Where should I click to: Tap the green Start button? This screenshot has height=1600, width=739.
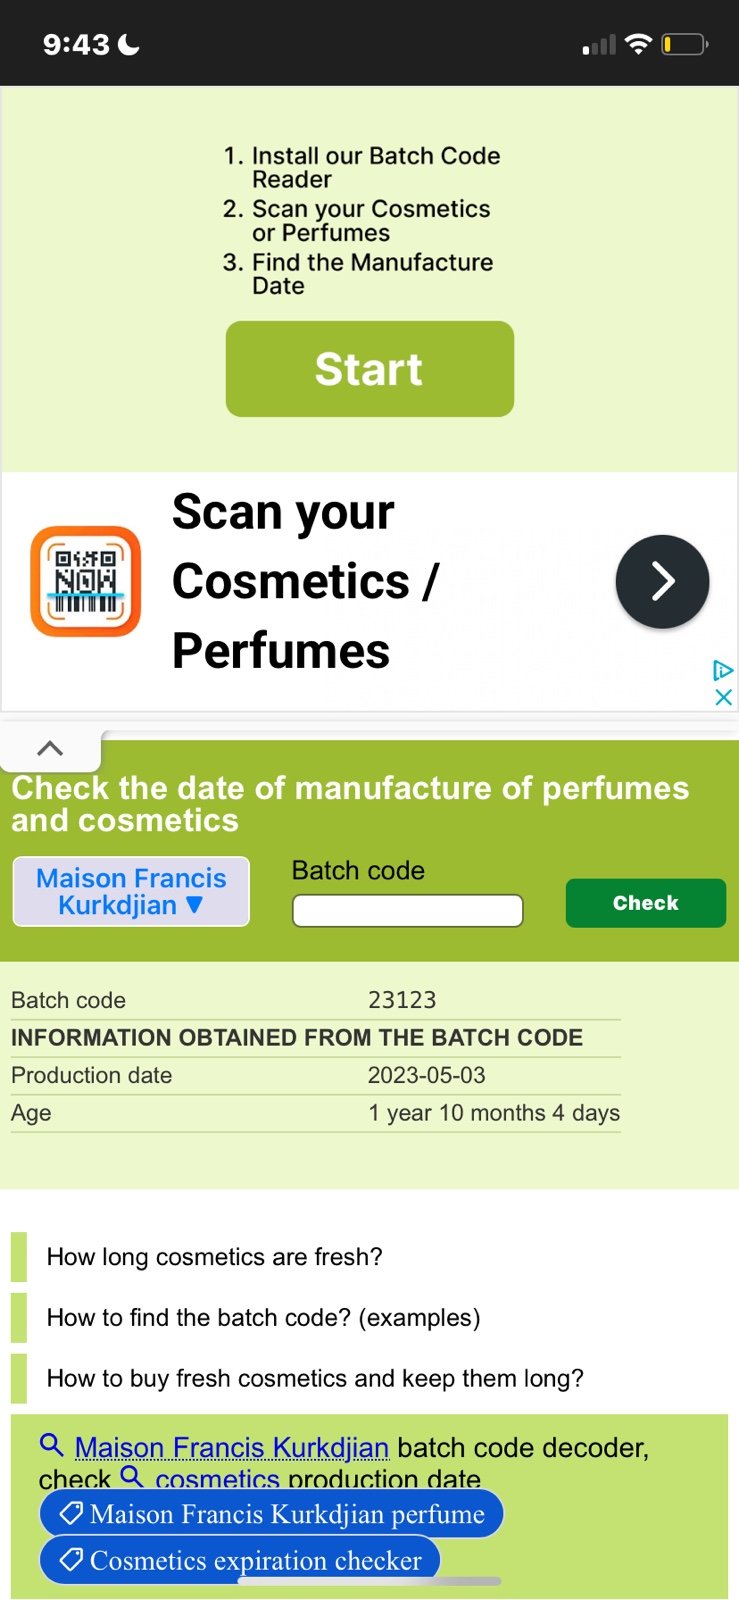(x=369, y=368)
